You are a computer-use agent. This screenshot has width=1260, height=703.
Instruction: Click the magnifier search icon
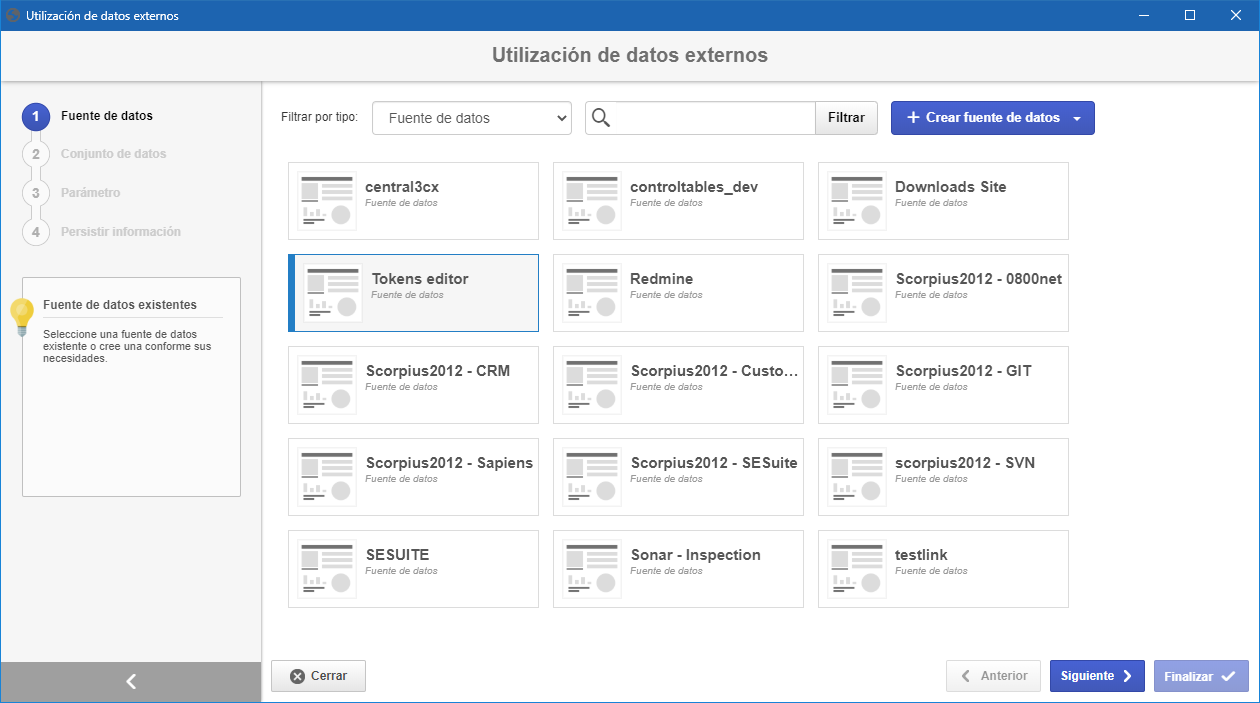point(601,118)
